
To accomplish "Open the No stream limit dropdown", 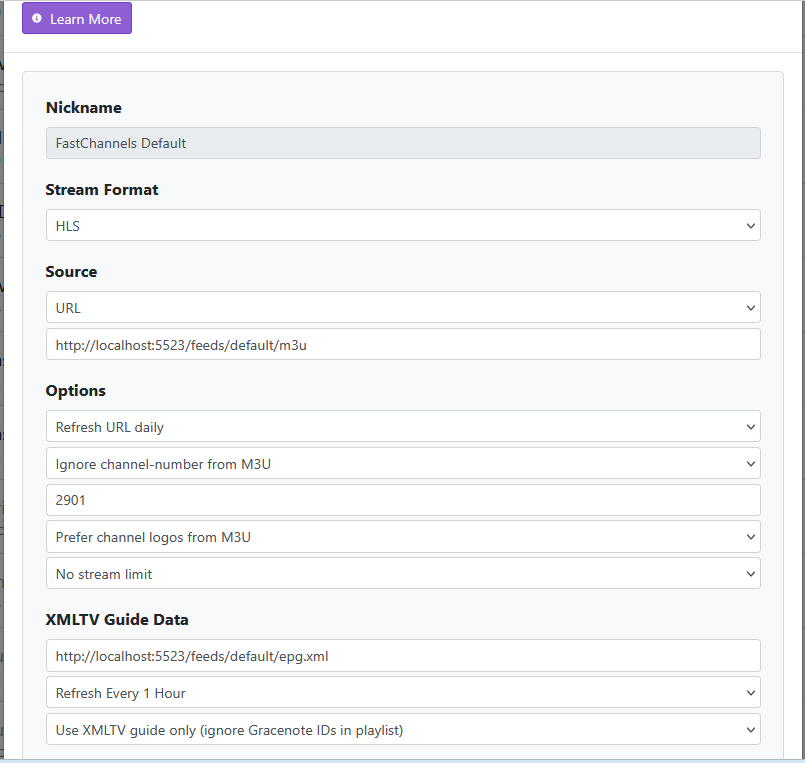I will [x=403, y=574].
